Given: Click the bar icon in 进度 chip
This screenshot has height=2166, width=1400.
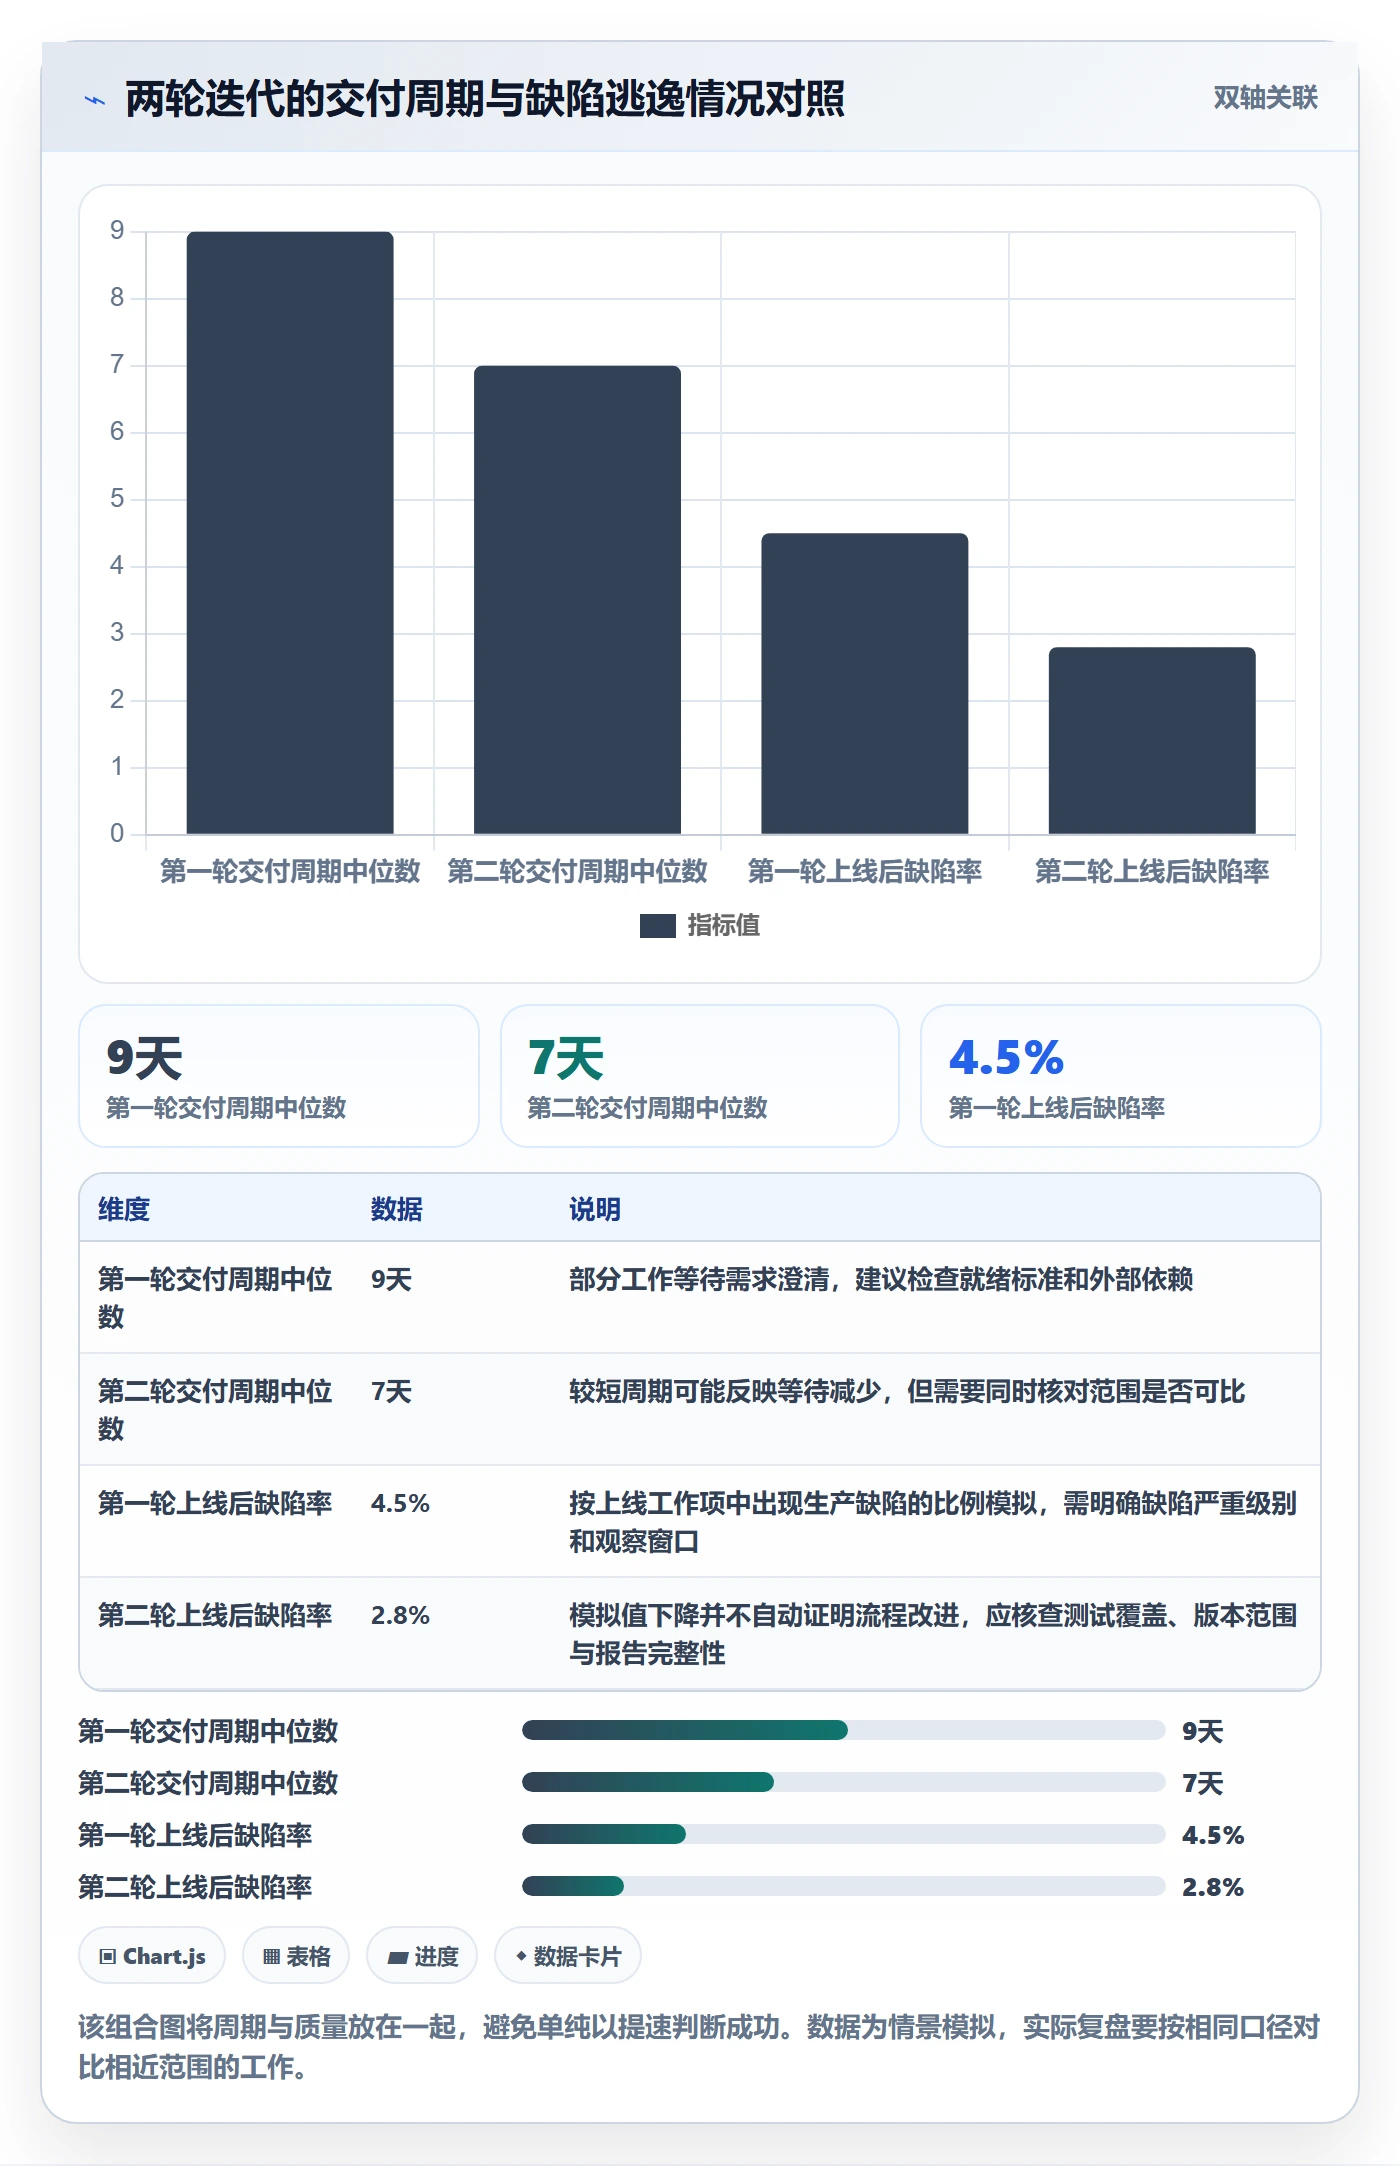Looking at the screenshot, I should [x=397, y=1957].
